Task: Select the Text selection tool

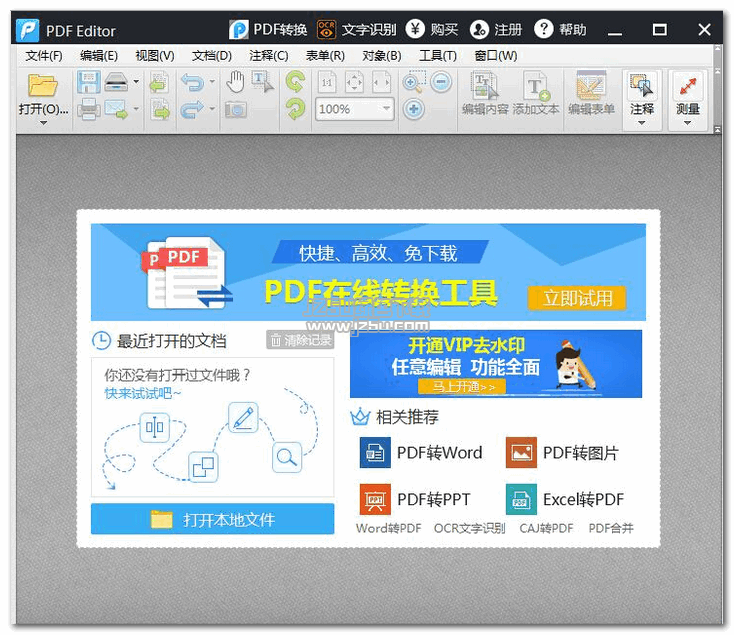Action: 262,82
